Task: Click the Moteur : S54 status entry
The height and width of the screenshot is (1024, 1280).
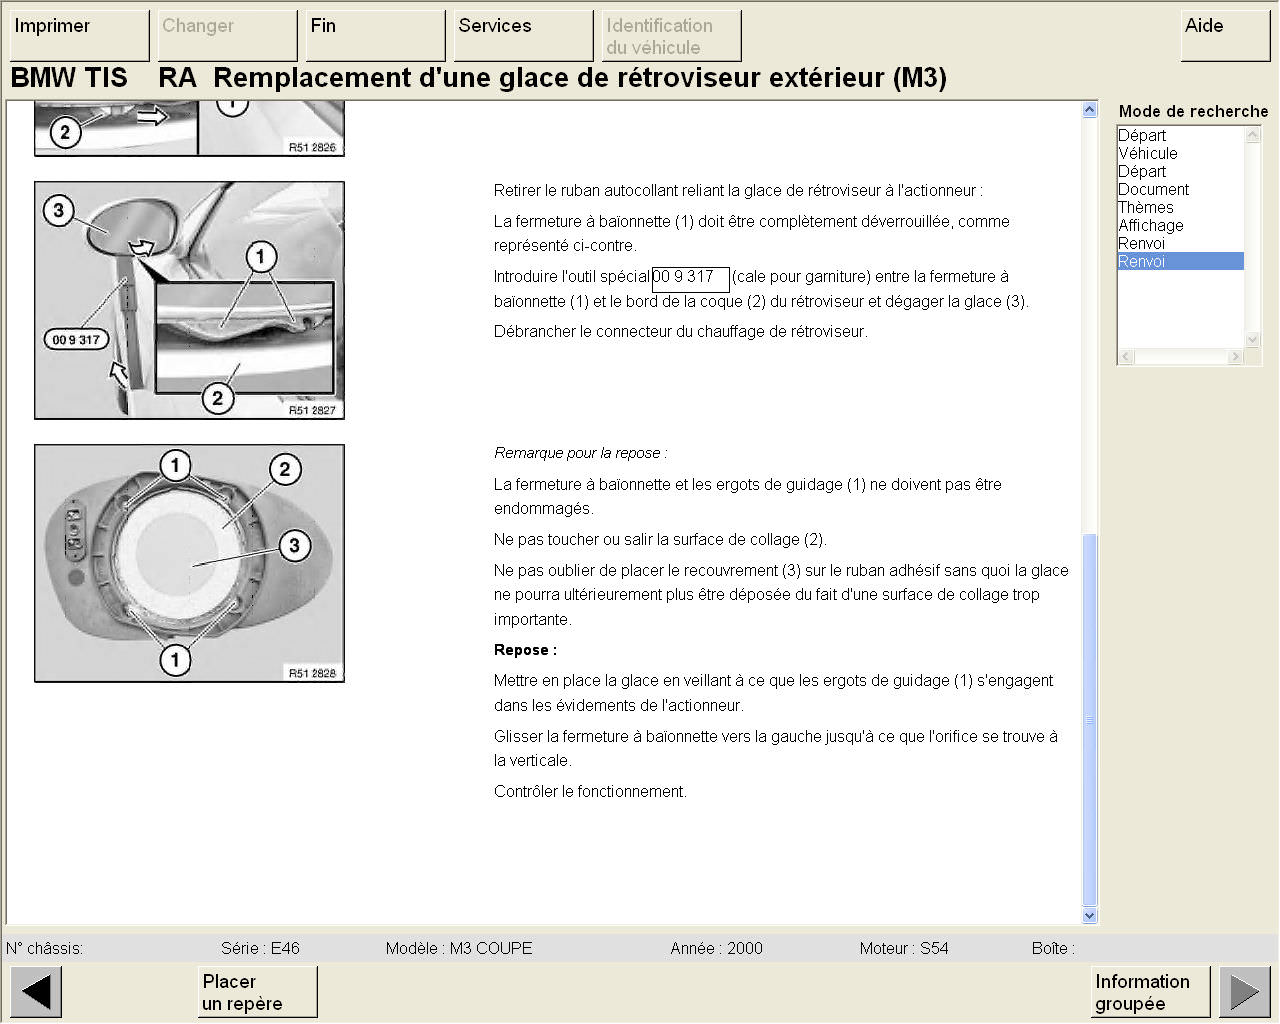Action: (904, 948)
